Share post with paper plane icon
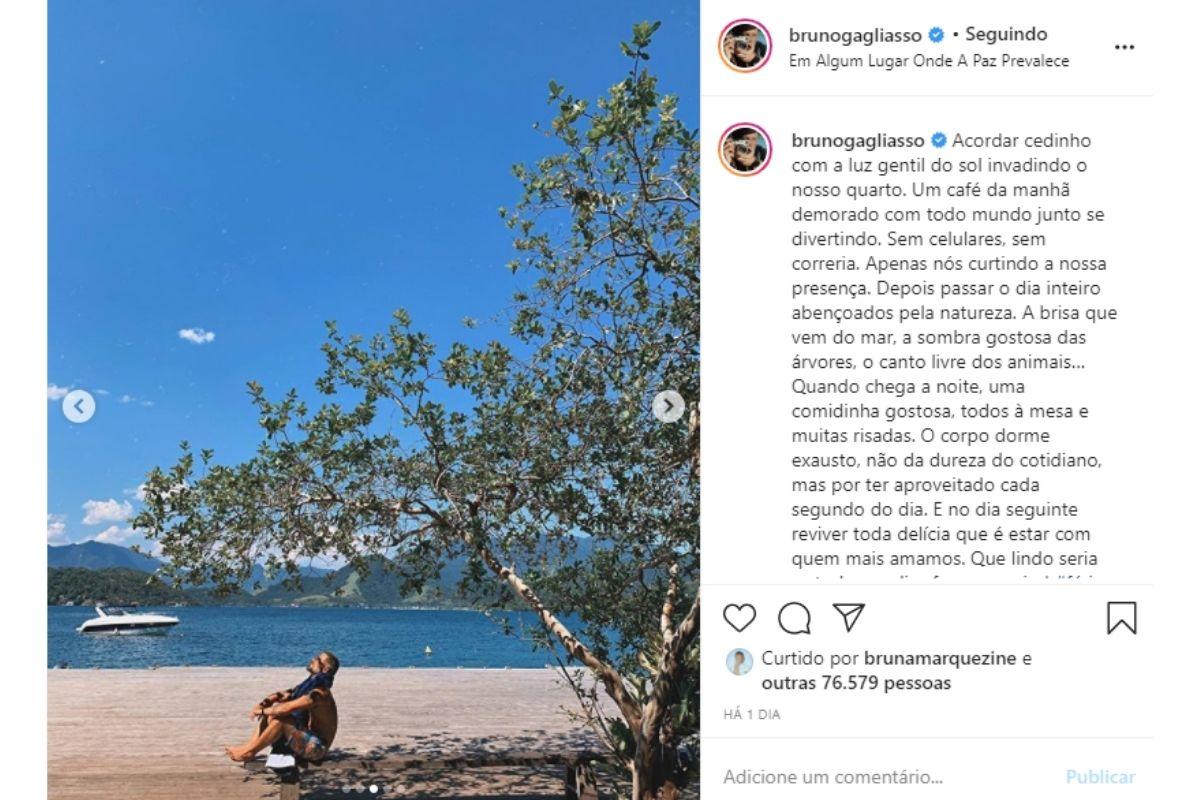The height and width of the screenshot is (800, 1200). click(848, 617)
